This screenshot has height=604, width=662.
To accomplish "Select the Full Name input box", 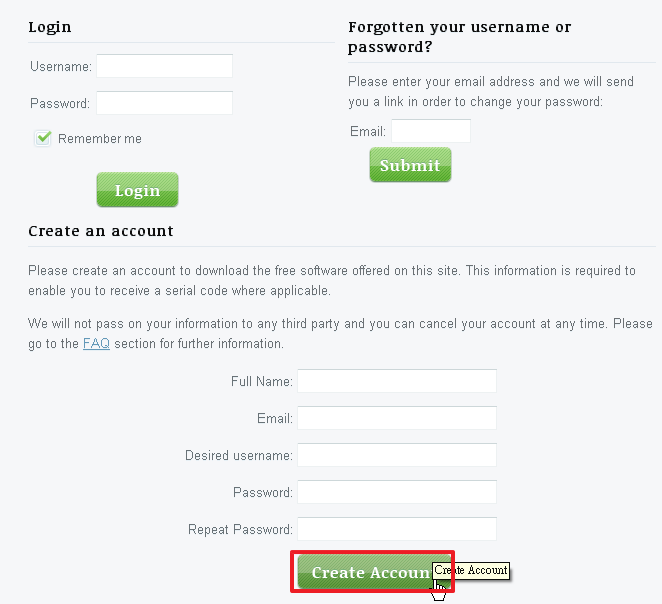I will pos(397,381).
